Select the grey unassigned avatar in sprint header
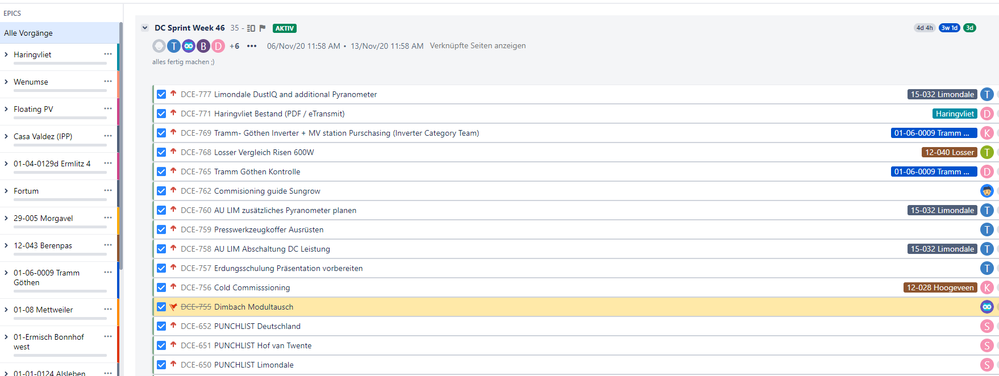This screenshot has width=999, height=376. tap(159, 46)
